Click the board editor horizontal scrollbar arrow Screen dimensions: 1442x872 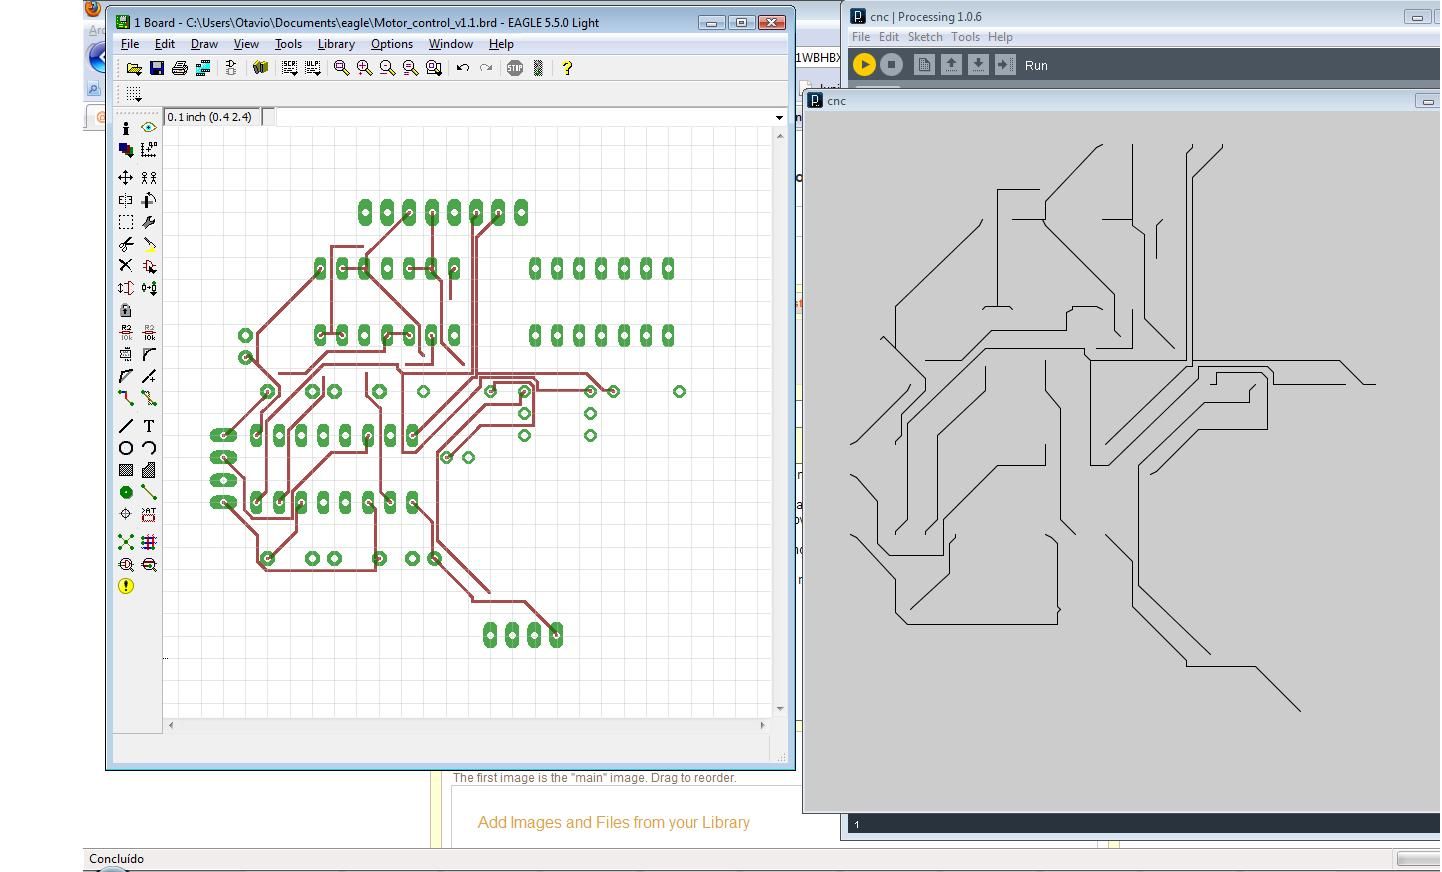(170, 725)
